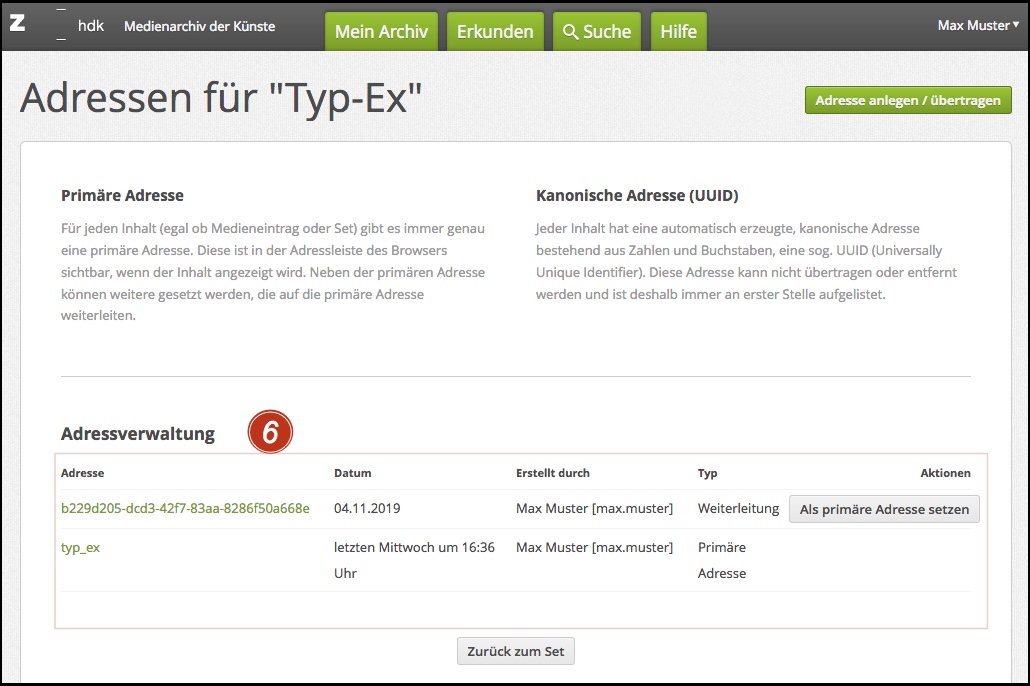The width and height of the screenshot is (1030, 686).
Task: Click the Kanonische Adresse (UUID) heading
Action: [x=637, y=195]
